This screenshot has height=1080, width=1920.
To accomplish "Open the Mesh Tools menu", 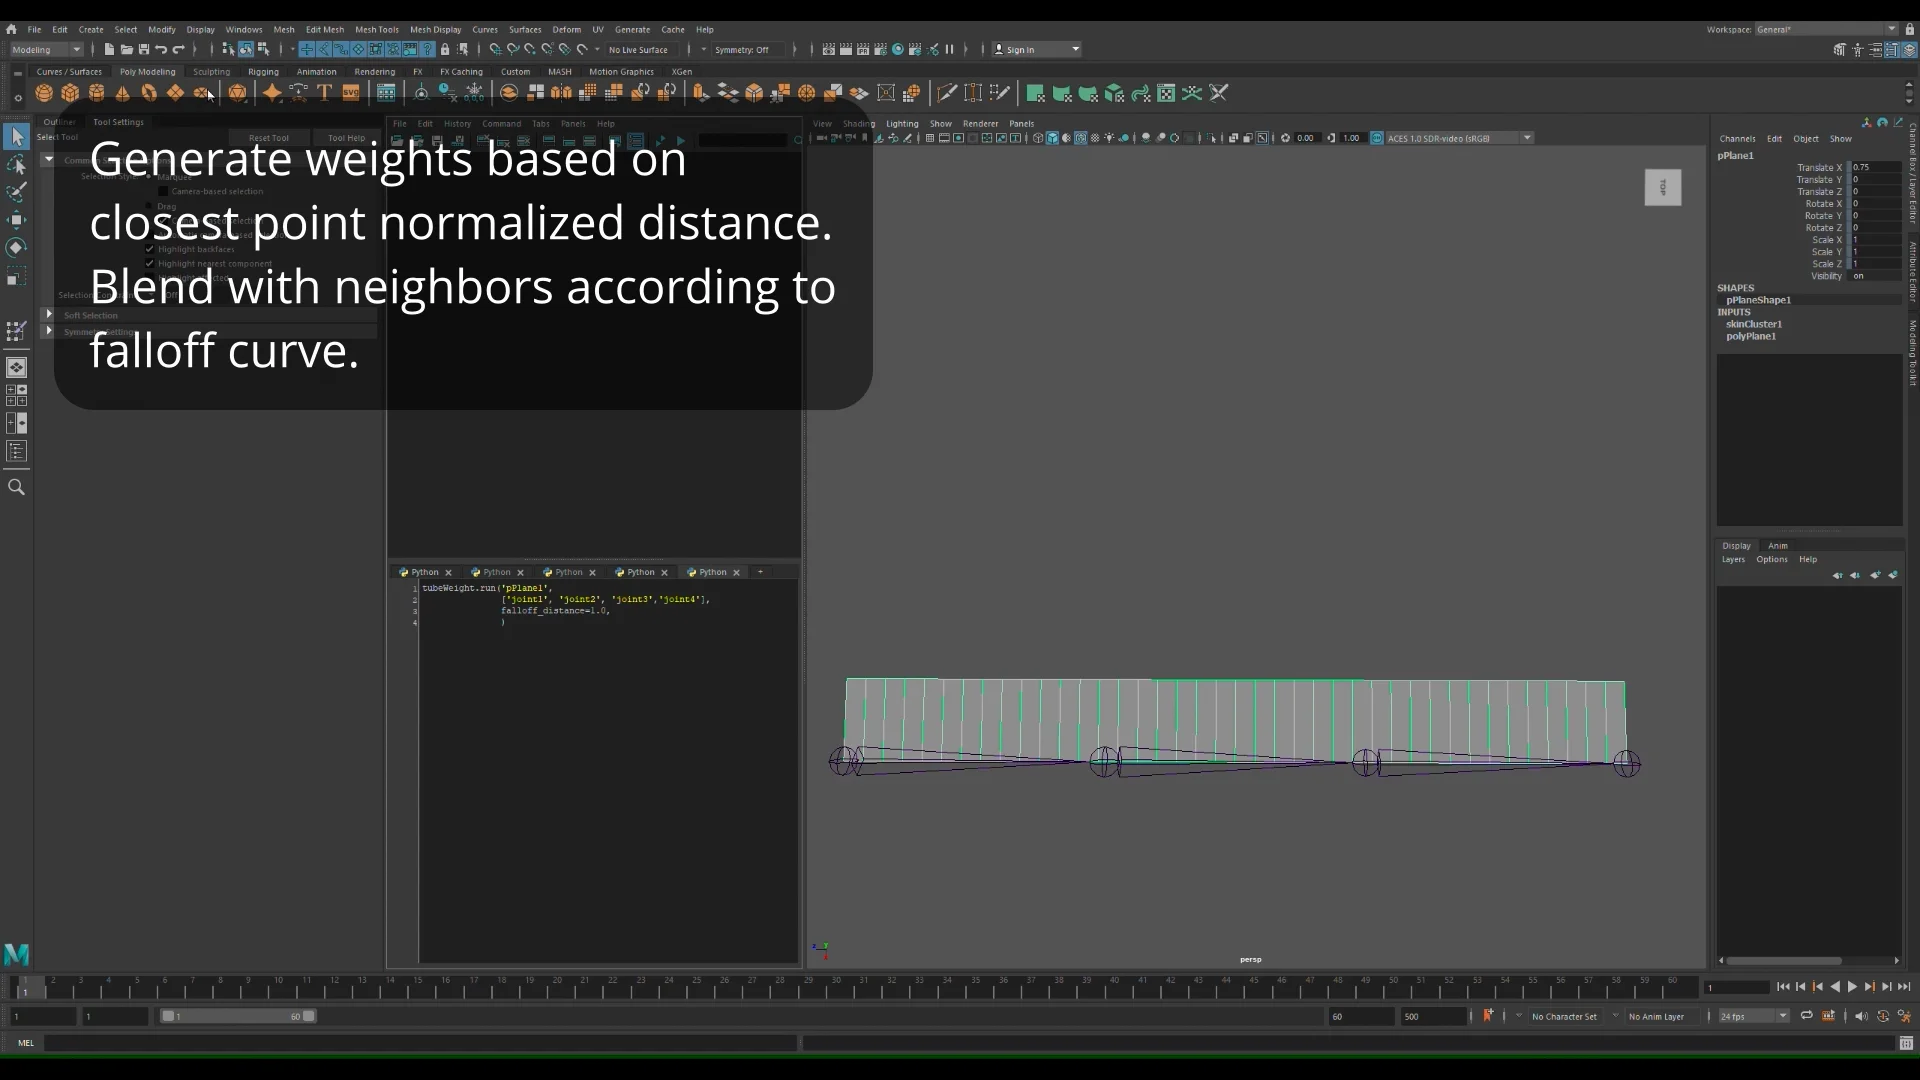I will (x=376, y=30).
